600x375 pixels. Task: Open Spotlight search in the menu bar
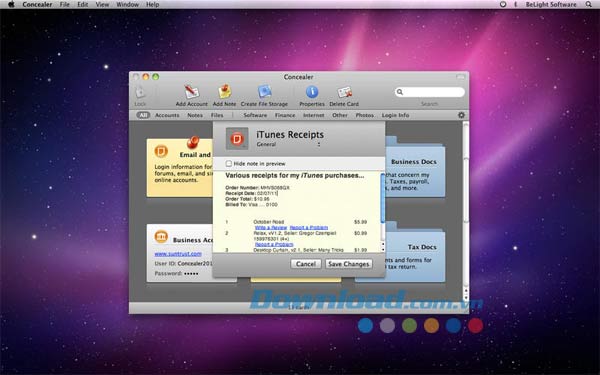pyautogui.click(x=589, y=5)
